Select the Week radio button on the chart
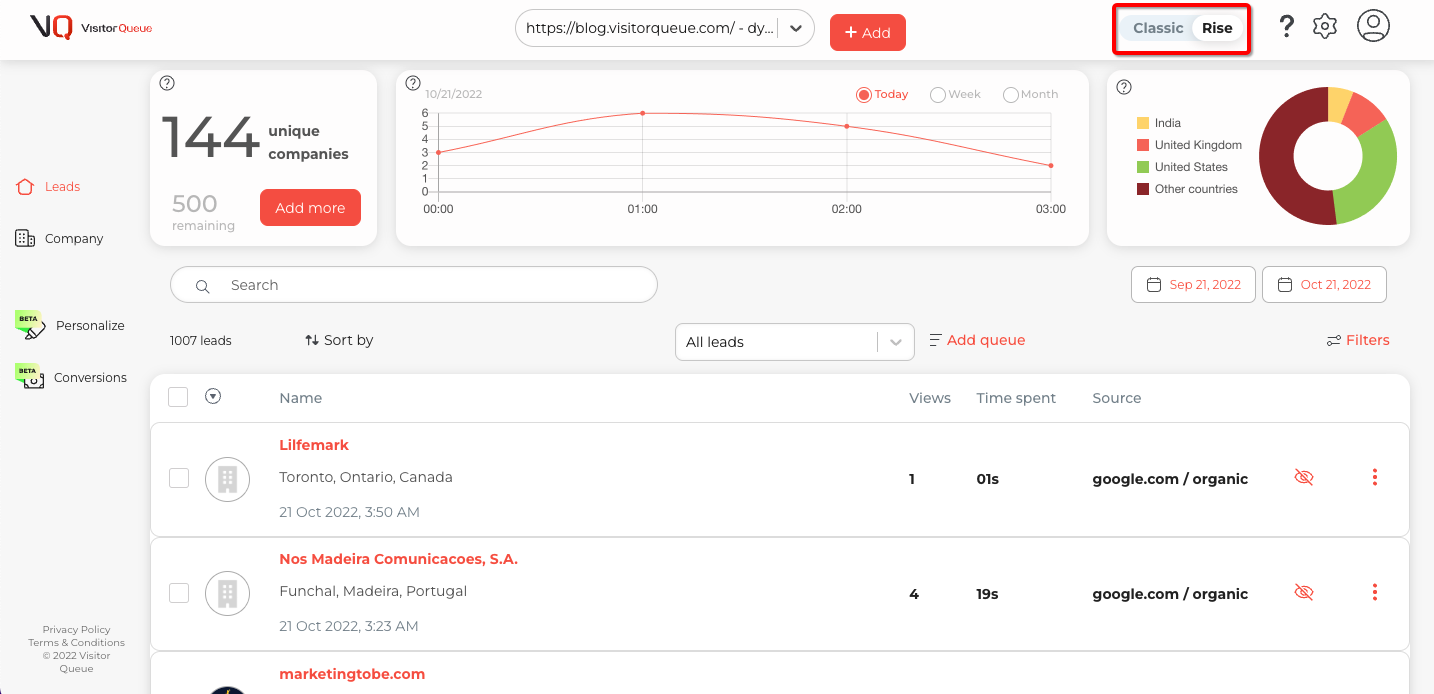Screen dimensions: 1434x694 tap(938, 93)
